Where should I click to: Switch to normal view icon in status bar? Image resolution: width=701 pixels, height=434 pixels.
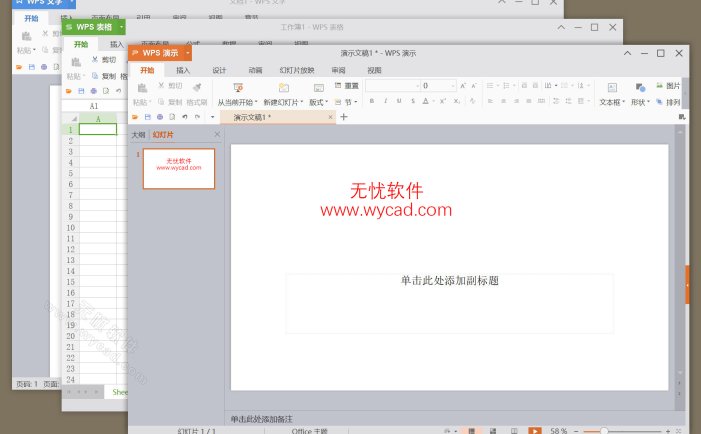coord(471,431)
